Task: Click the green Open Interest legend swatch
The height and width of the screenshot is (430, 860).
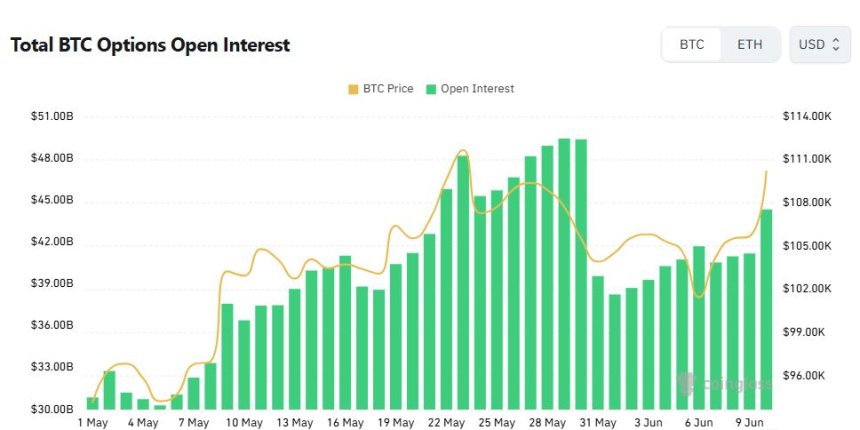Action: click(431, 89)
